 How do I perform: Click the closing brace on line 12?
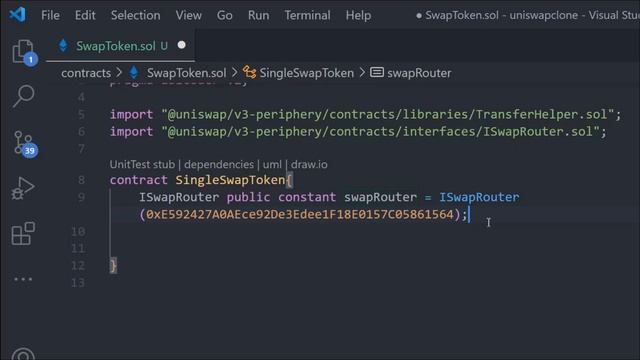(x=113, y=266)
